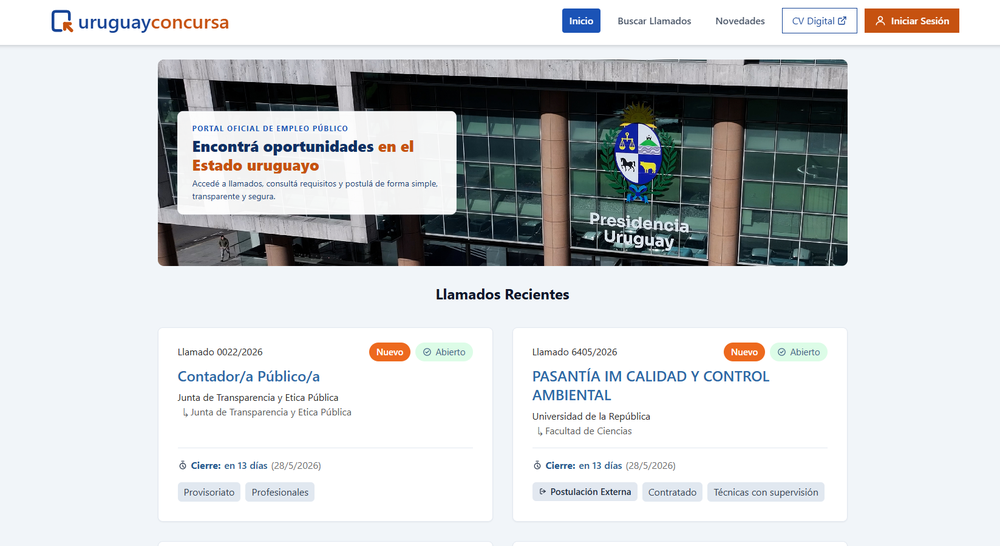Click the check icon in PASANTÍA Abierto badge
Viewport: 1000px width, 546px height.
[781, 352]
